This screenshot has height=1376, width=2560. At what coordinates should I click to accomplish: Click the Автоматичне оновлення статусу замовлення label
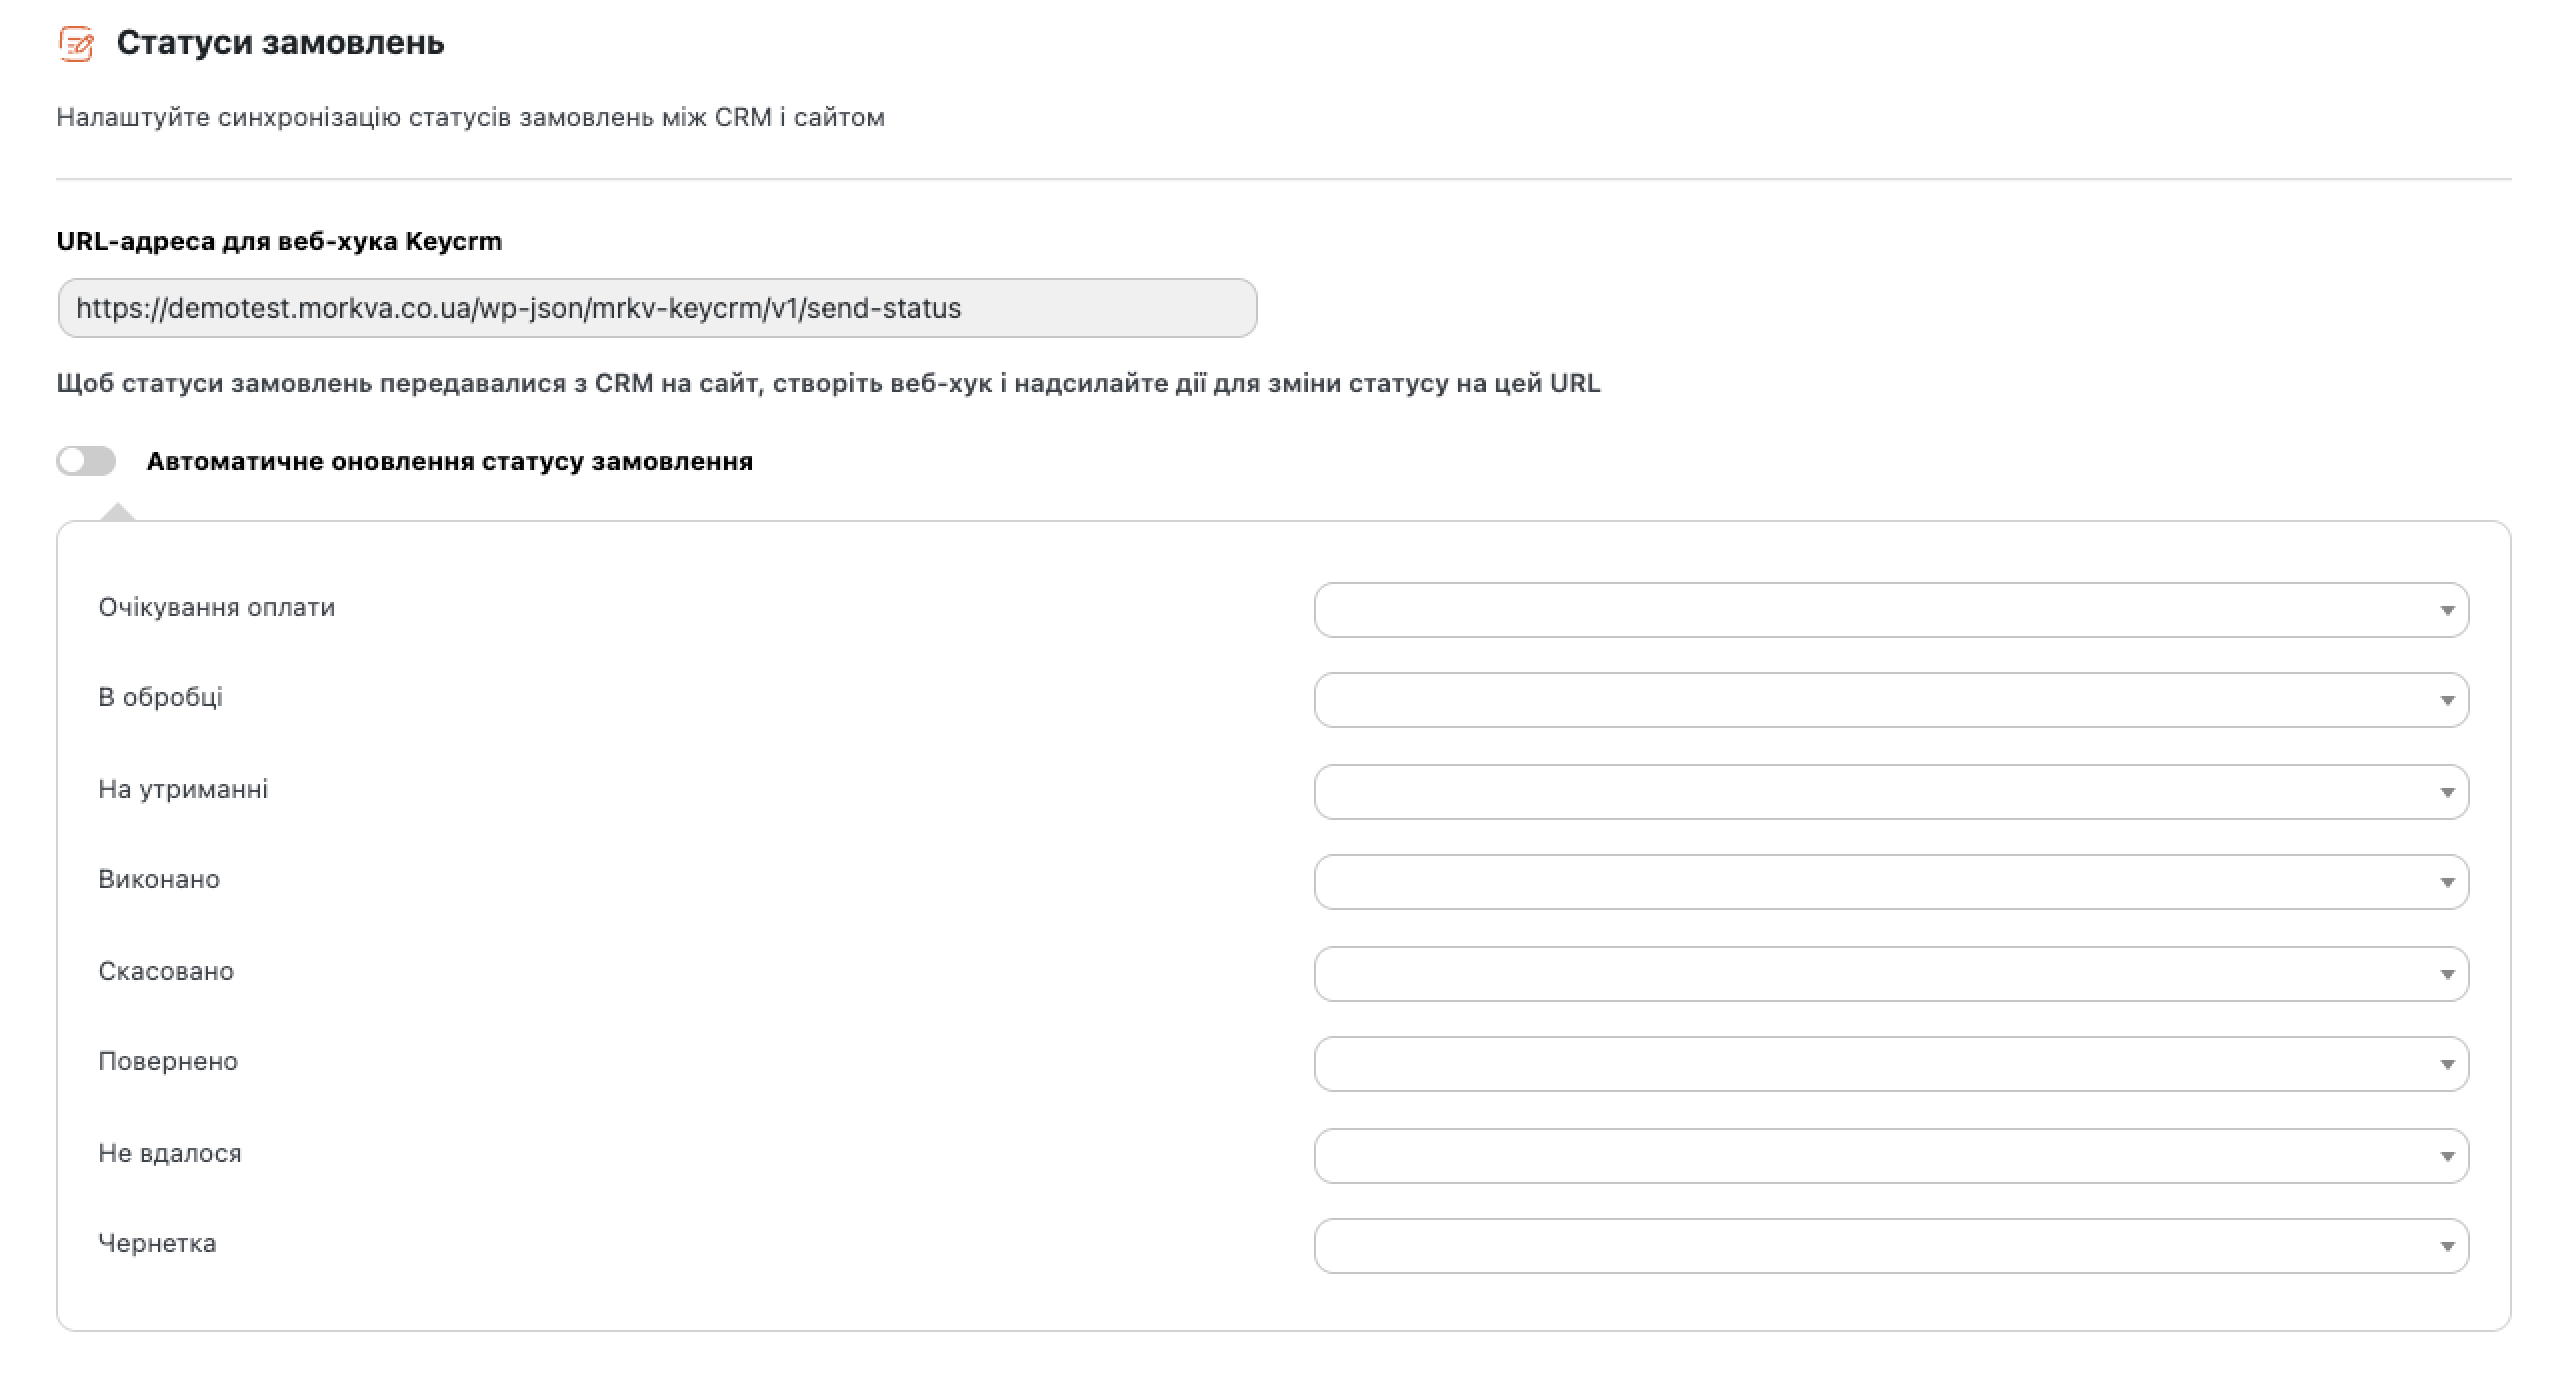pyautogui.click(x=449, y=461)
